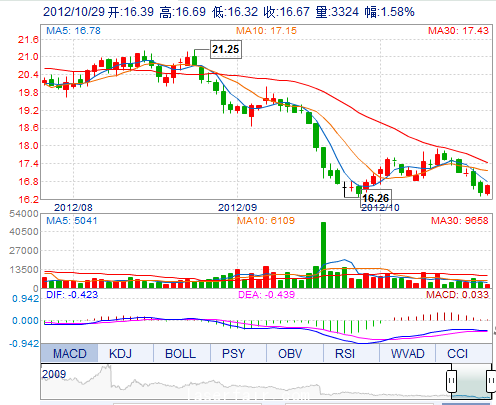The width and height of the screenshot is (496, 405).
Task: Click the MA30: 17.43 price legend
Action: pos(458,31)
